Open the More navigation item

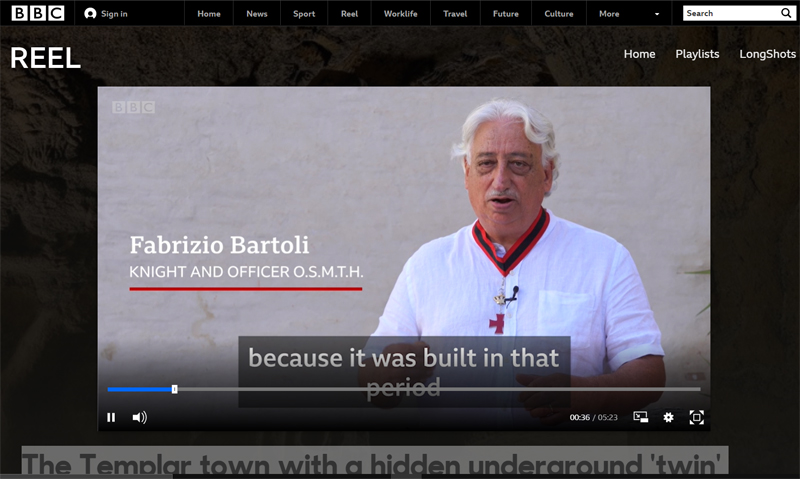609,14
